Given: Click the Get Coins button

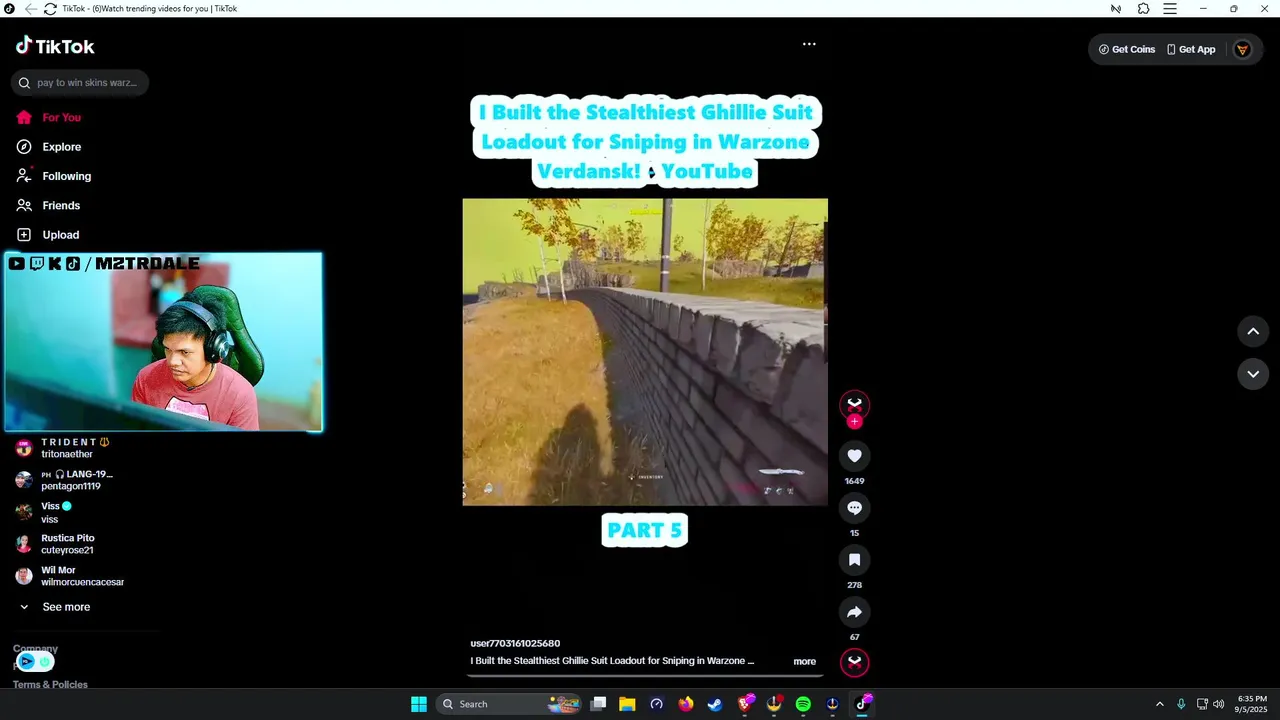Looking at the screenshot, I should pos(1126,49).
